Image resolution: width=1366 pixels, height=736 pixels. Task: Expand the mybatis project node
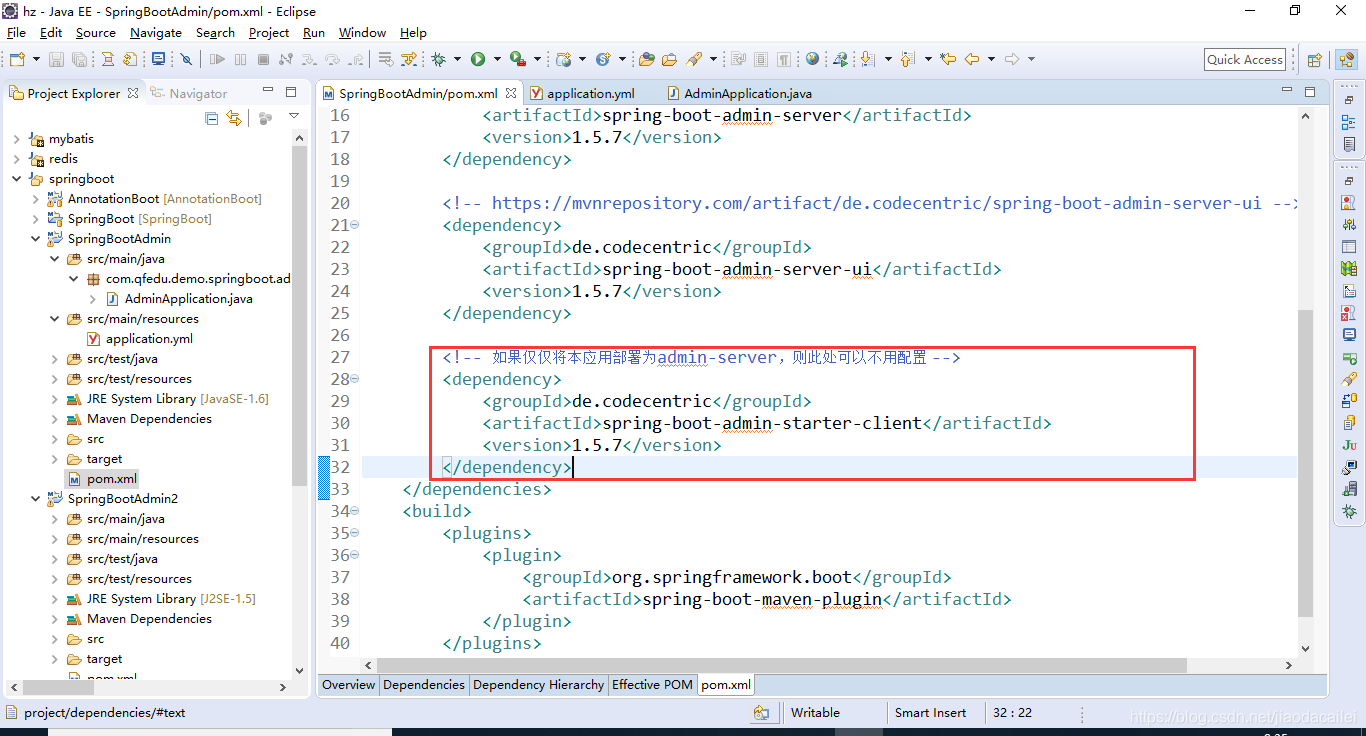click(17, 139)
